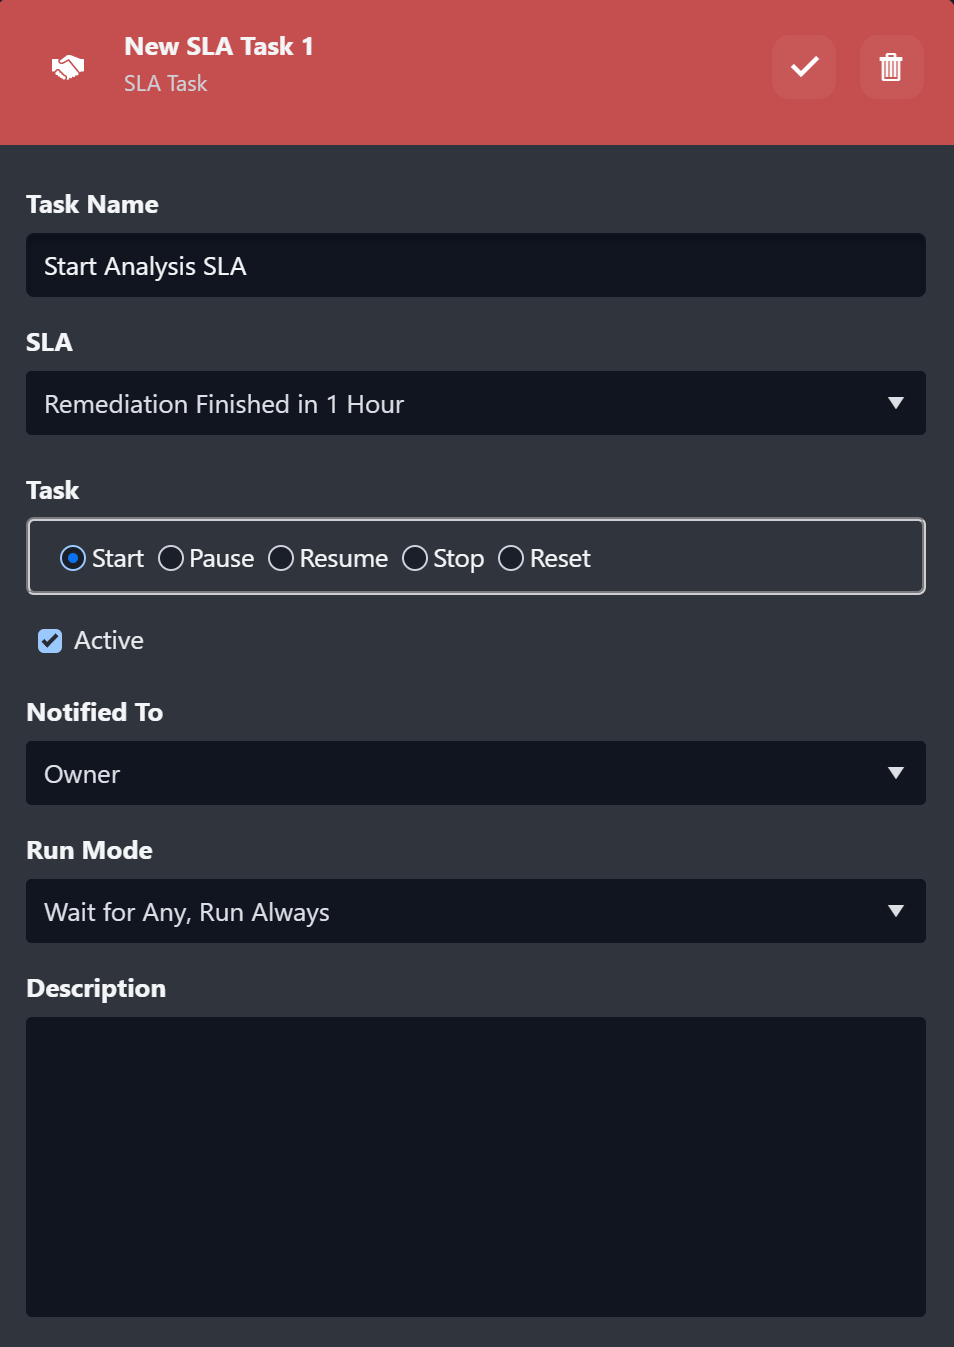
Task: Click the handshake SLA Task icon
Action: pyautogui.click(x=68, y=67)
